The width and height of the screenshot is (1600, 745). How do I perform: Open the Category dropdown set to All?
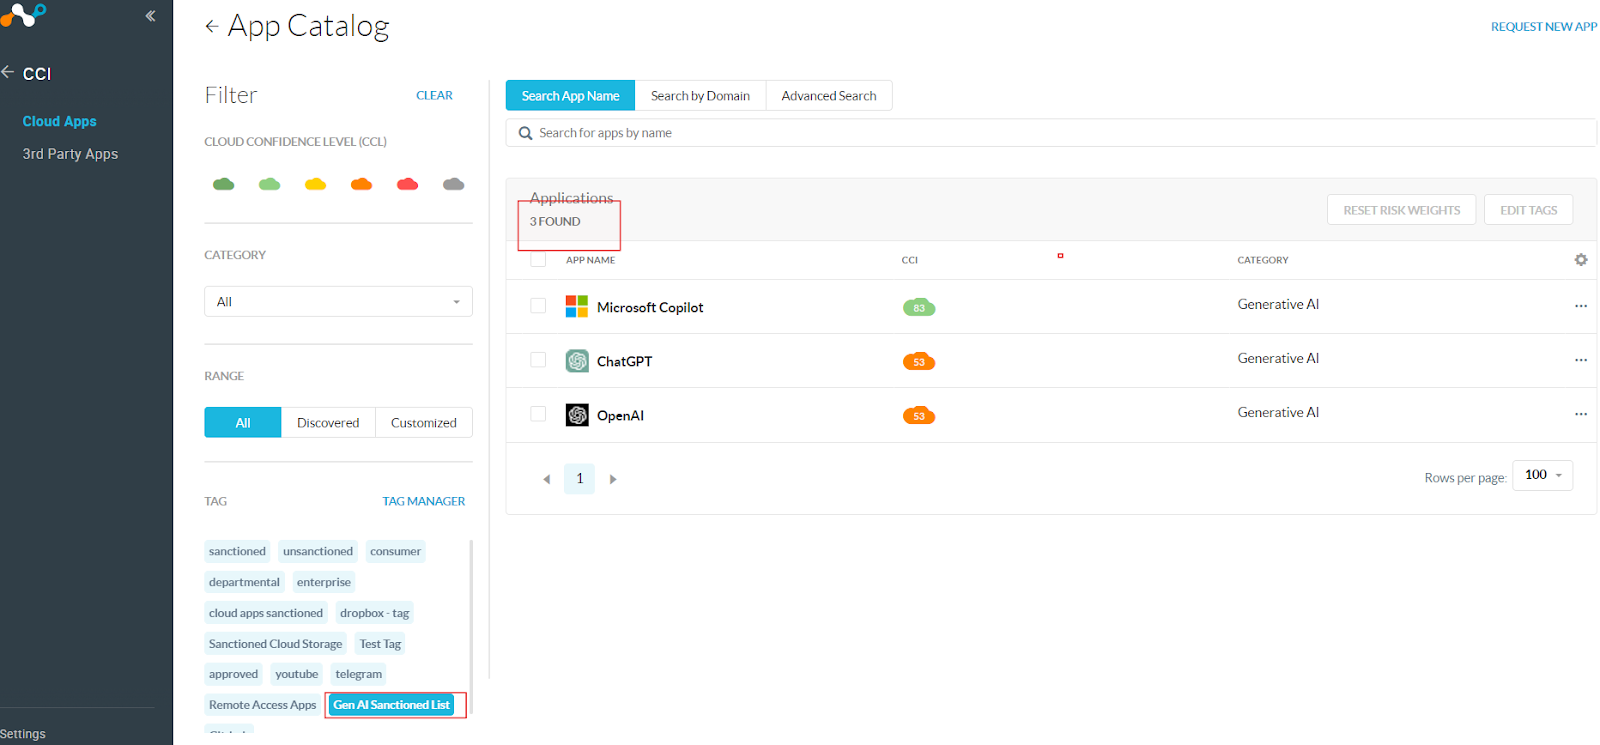click(x=338, y=301)
